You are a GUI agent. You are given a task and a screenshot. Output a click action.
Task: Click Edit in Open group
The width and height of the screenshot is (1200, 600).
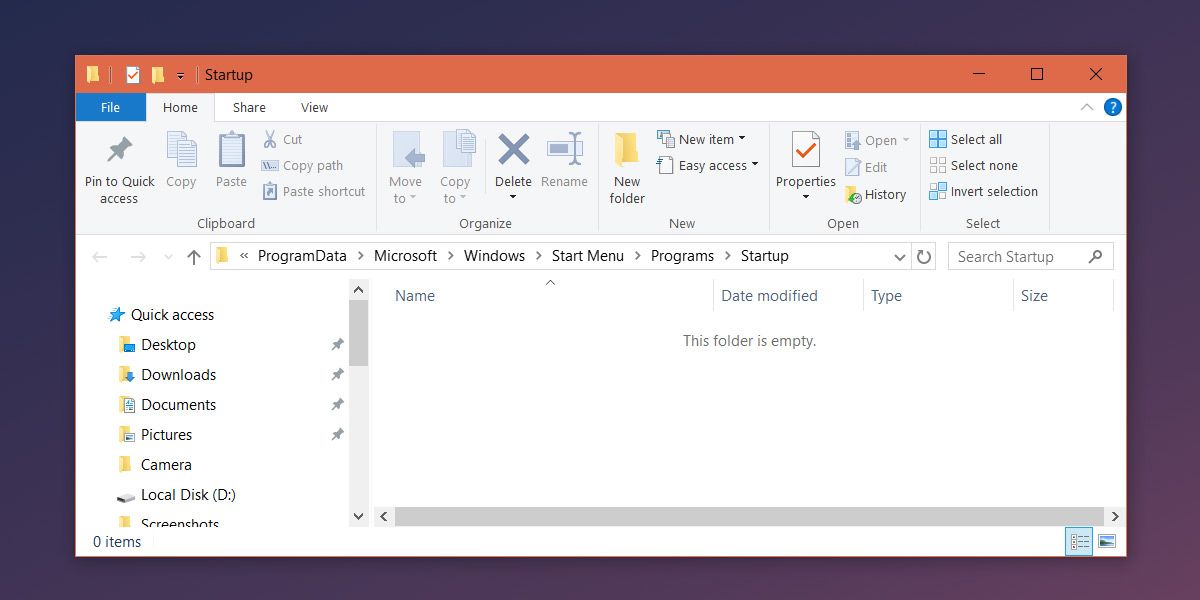866,168
